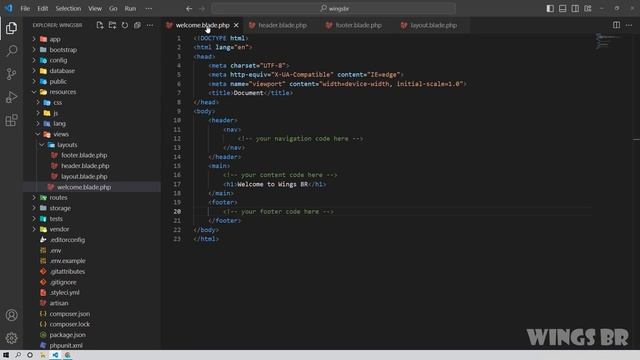This screenshot has width=640, height=360.
Task: Click the New Folder icon in Explorer
Action: [112, 25]
